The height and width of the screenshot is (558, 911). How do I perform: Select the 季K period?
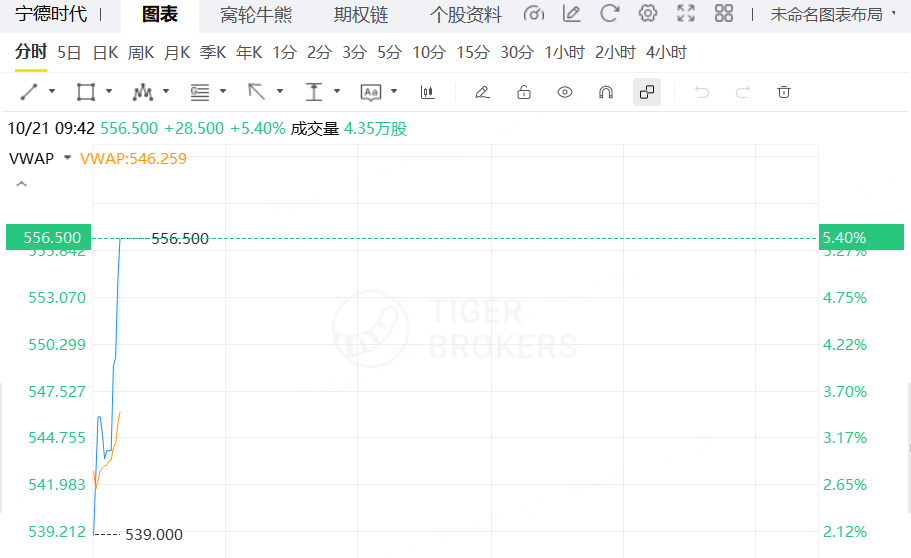click(x=213, y=53)
